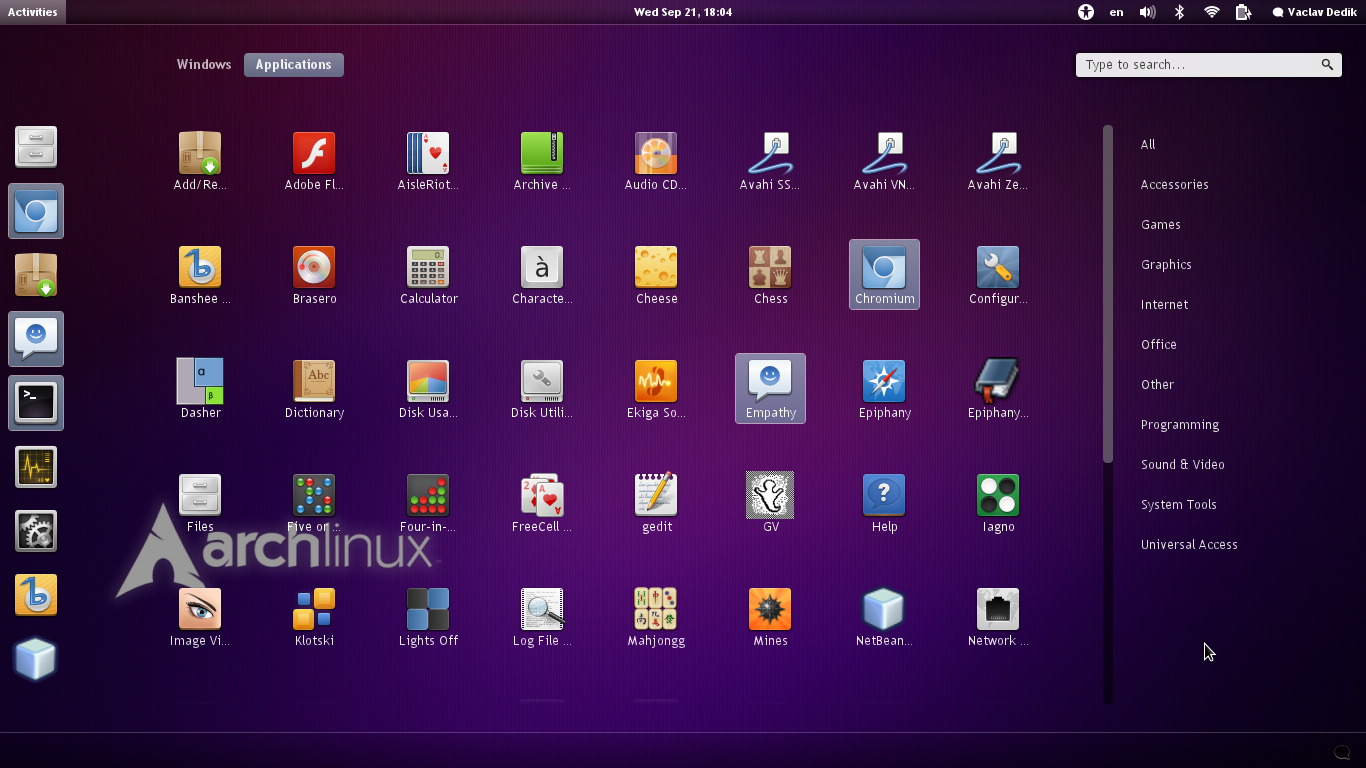Launch Archive Manager

coord(542,161)
